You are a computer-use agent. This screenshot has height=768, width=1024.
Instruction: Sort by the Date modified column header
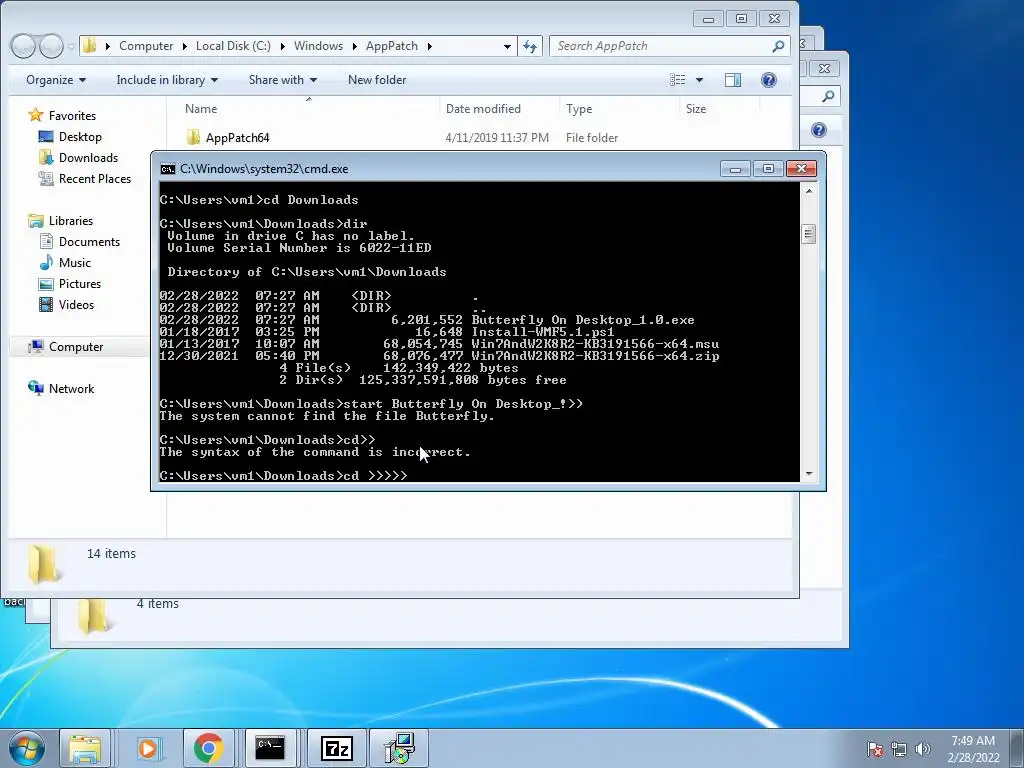(483, 109)
